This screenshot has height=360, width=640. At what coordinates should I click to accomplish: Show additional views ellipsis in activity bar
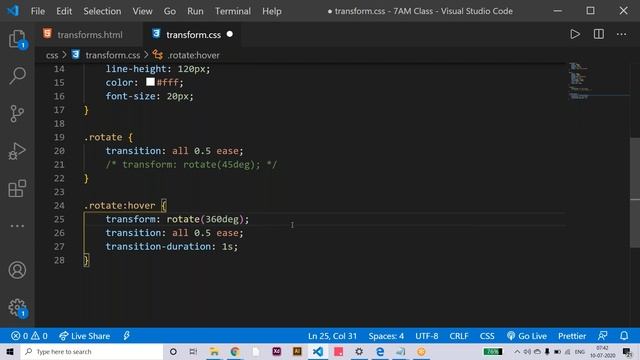pos(17,226)
